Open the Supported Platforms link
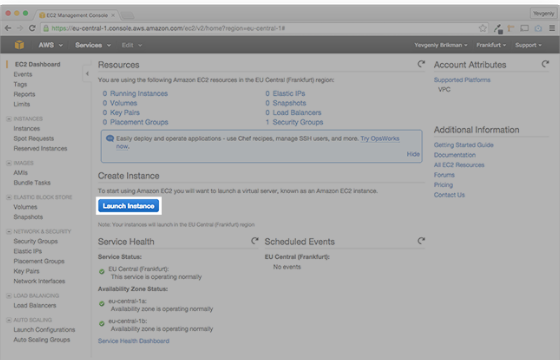The image size is (560, 360). click(x=462, y=80)
